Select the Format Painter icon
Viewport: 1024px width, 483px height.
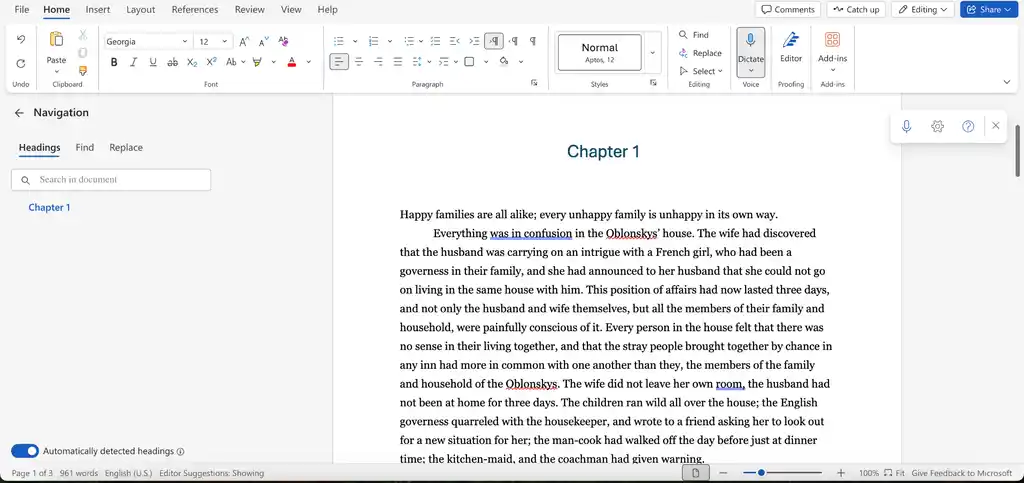click(x=83, y=70)
